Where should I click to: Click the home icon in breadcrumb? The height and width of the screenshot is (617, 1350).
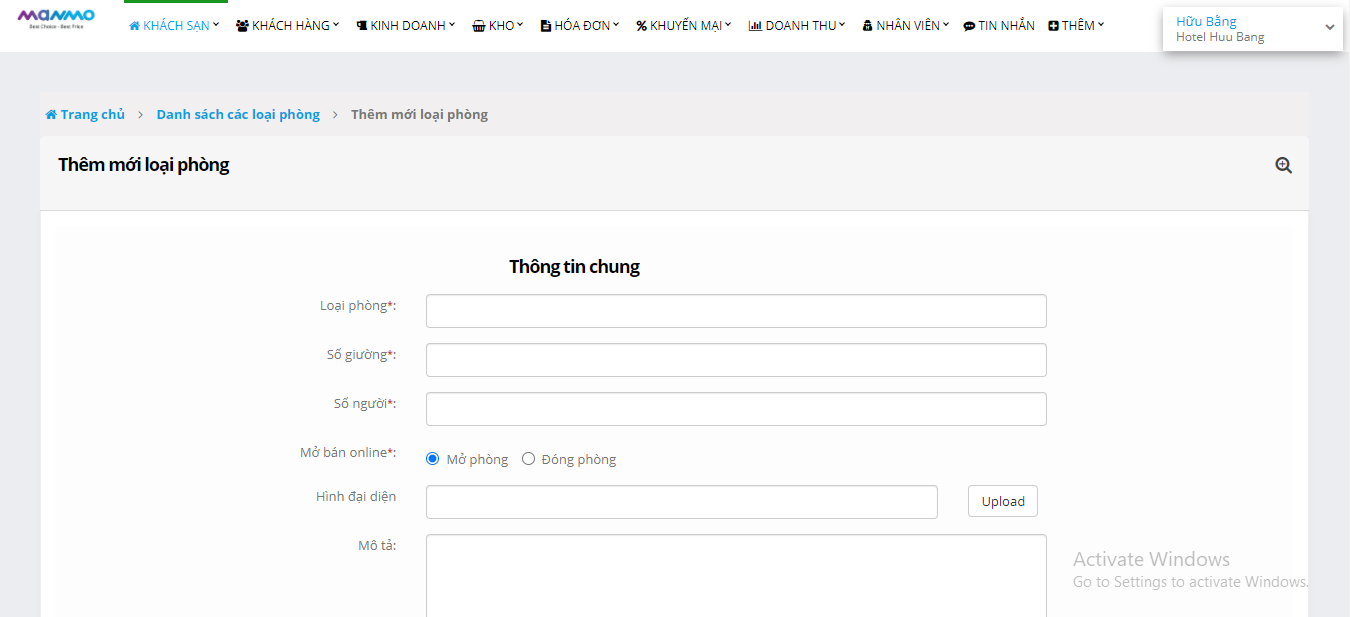[x=51, y=115]
